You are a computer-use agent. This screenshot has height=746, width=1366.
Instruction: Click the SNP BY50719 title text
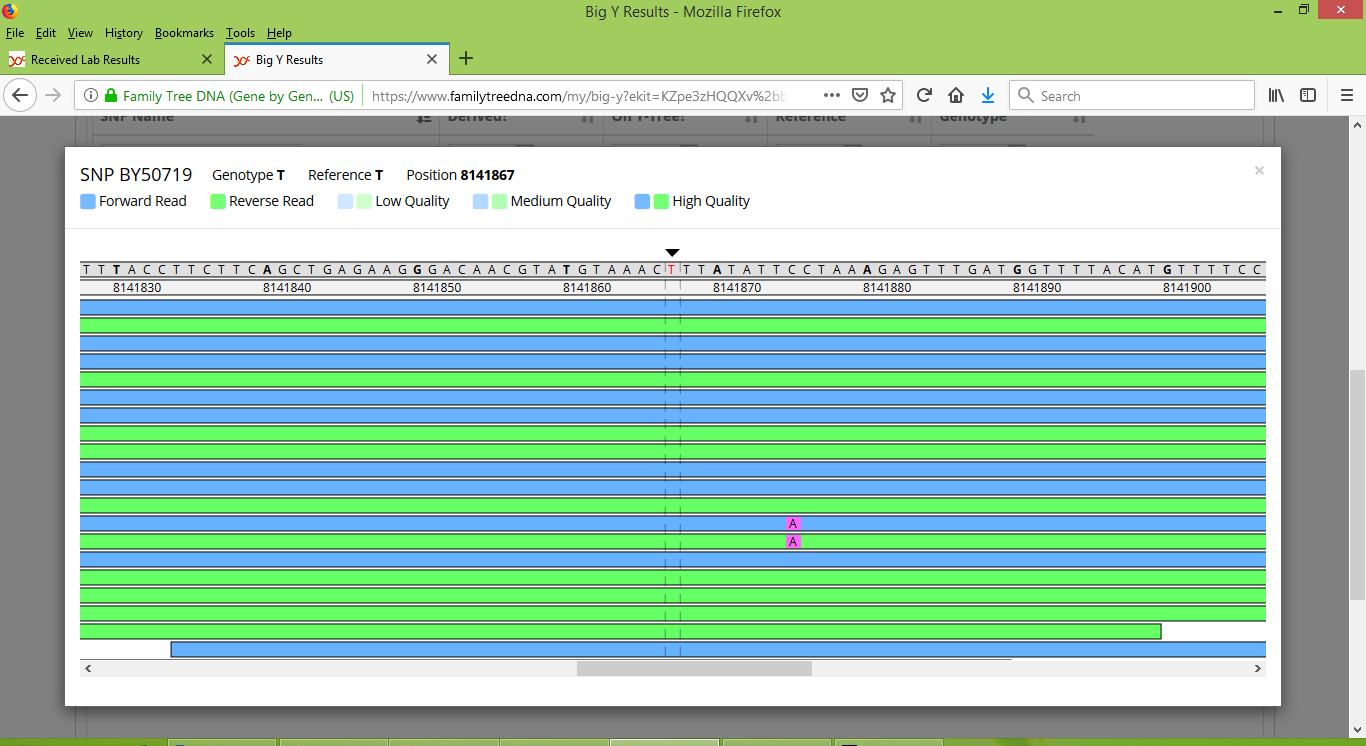pos(136,175)
